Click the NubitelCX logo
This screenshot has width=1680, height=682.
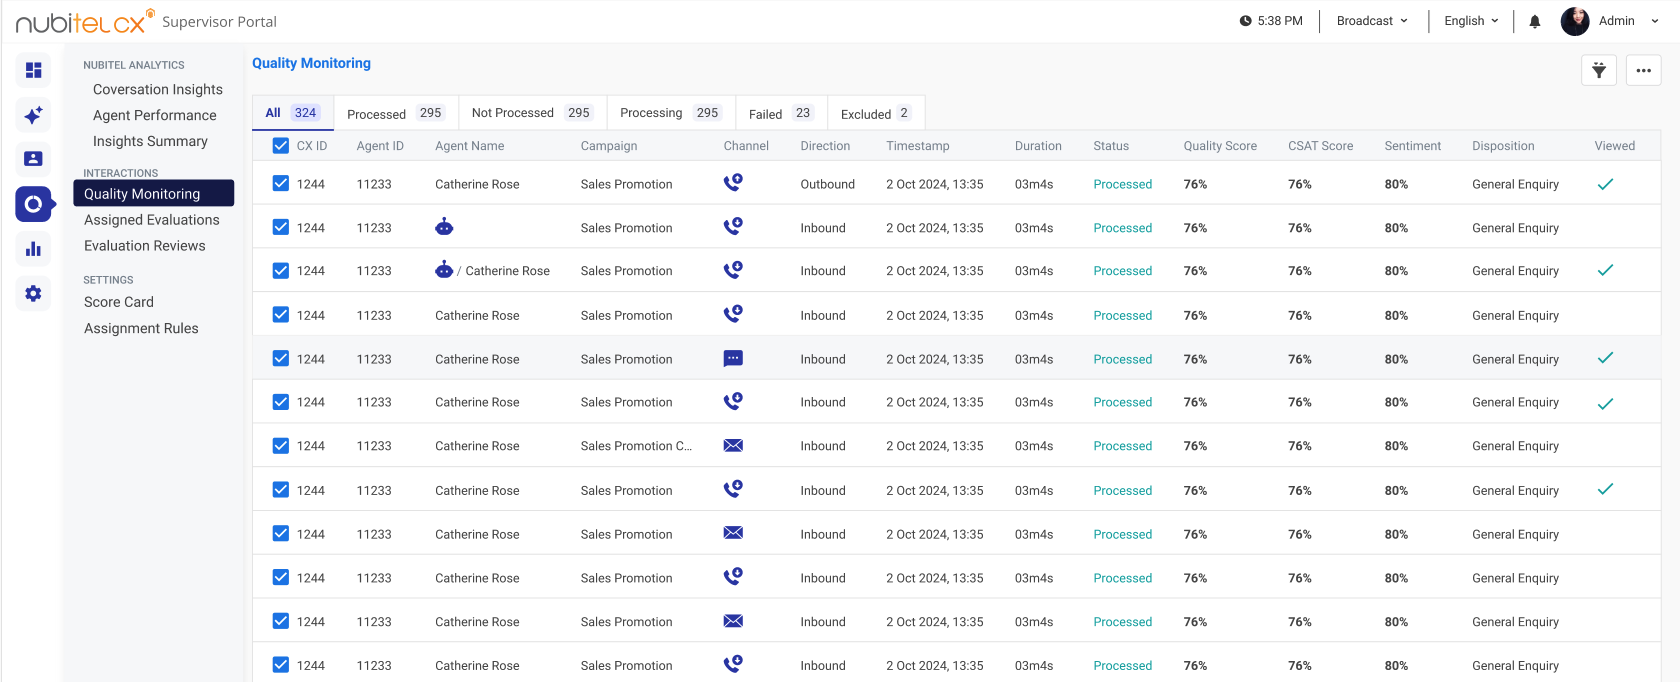85,21
